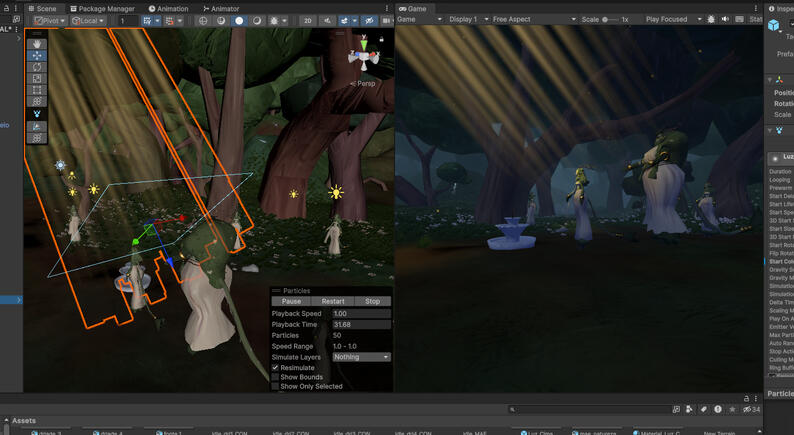
Task: Select the Rect transform tool
Action: pos(37,91)
